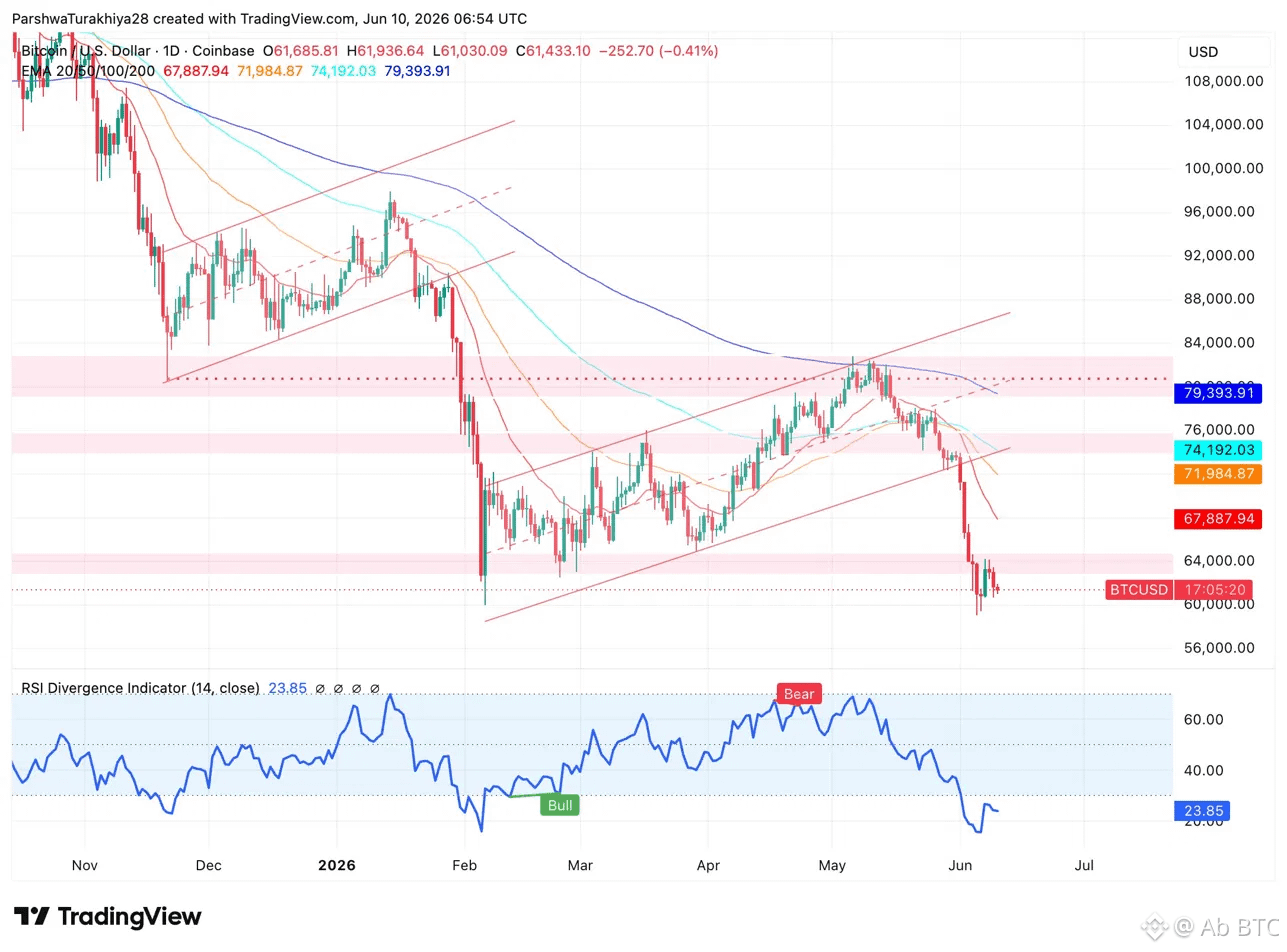
Task: Click the low price L61,030.09 in header
Action: click(469, 51)
